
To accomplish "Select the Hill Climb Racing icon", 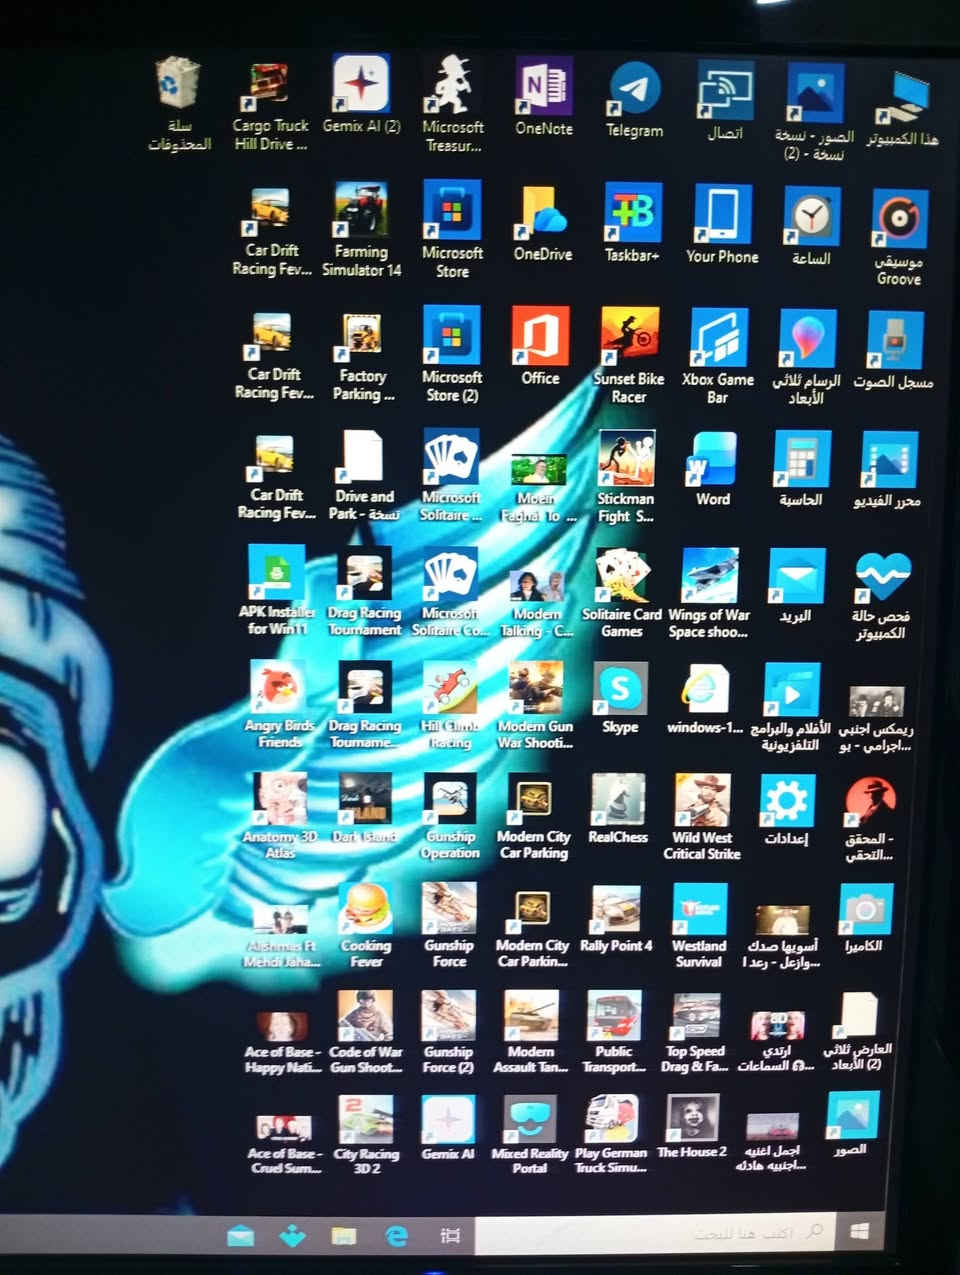I will point(451,690).
